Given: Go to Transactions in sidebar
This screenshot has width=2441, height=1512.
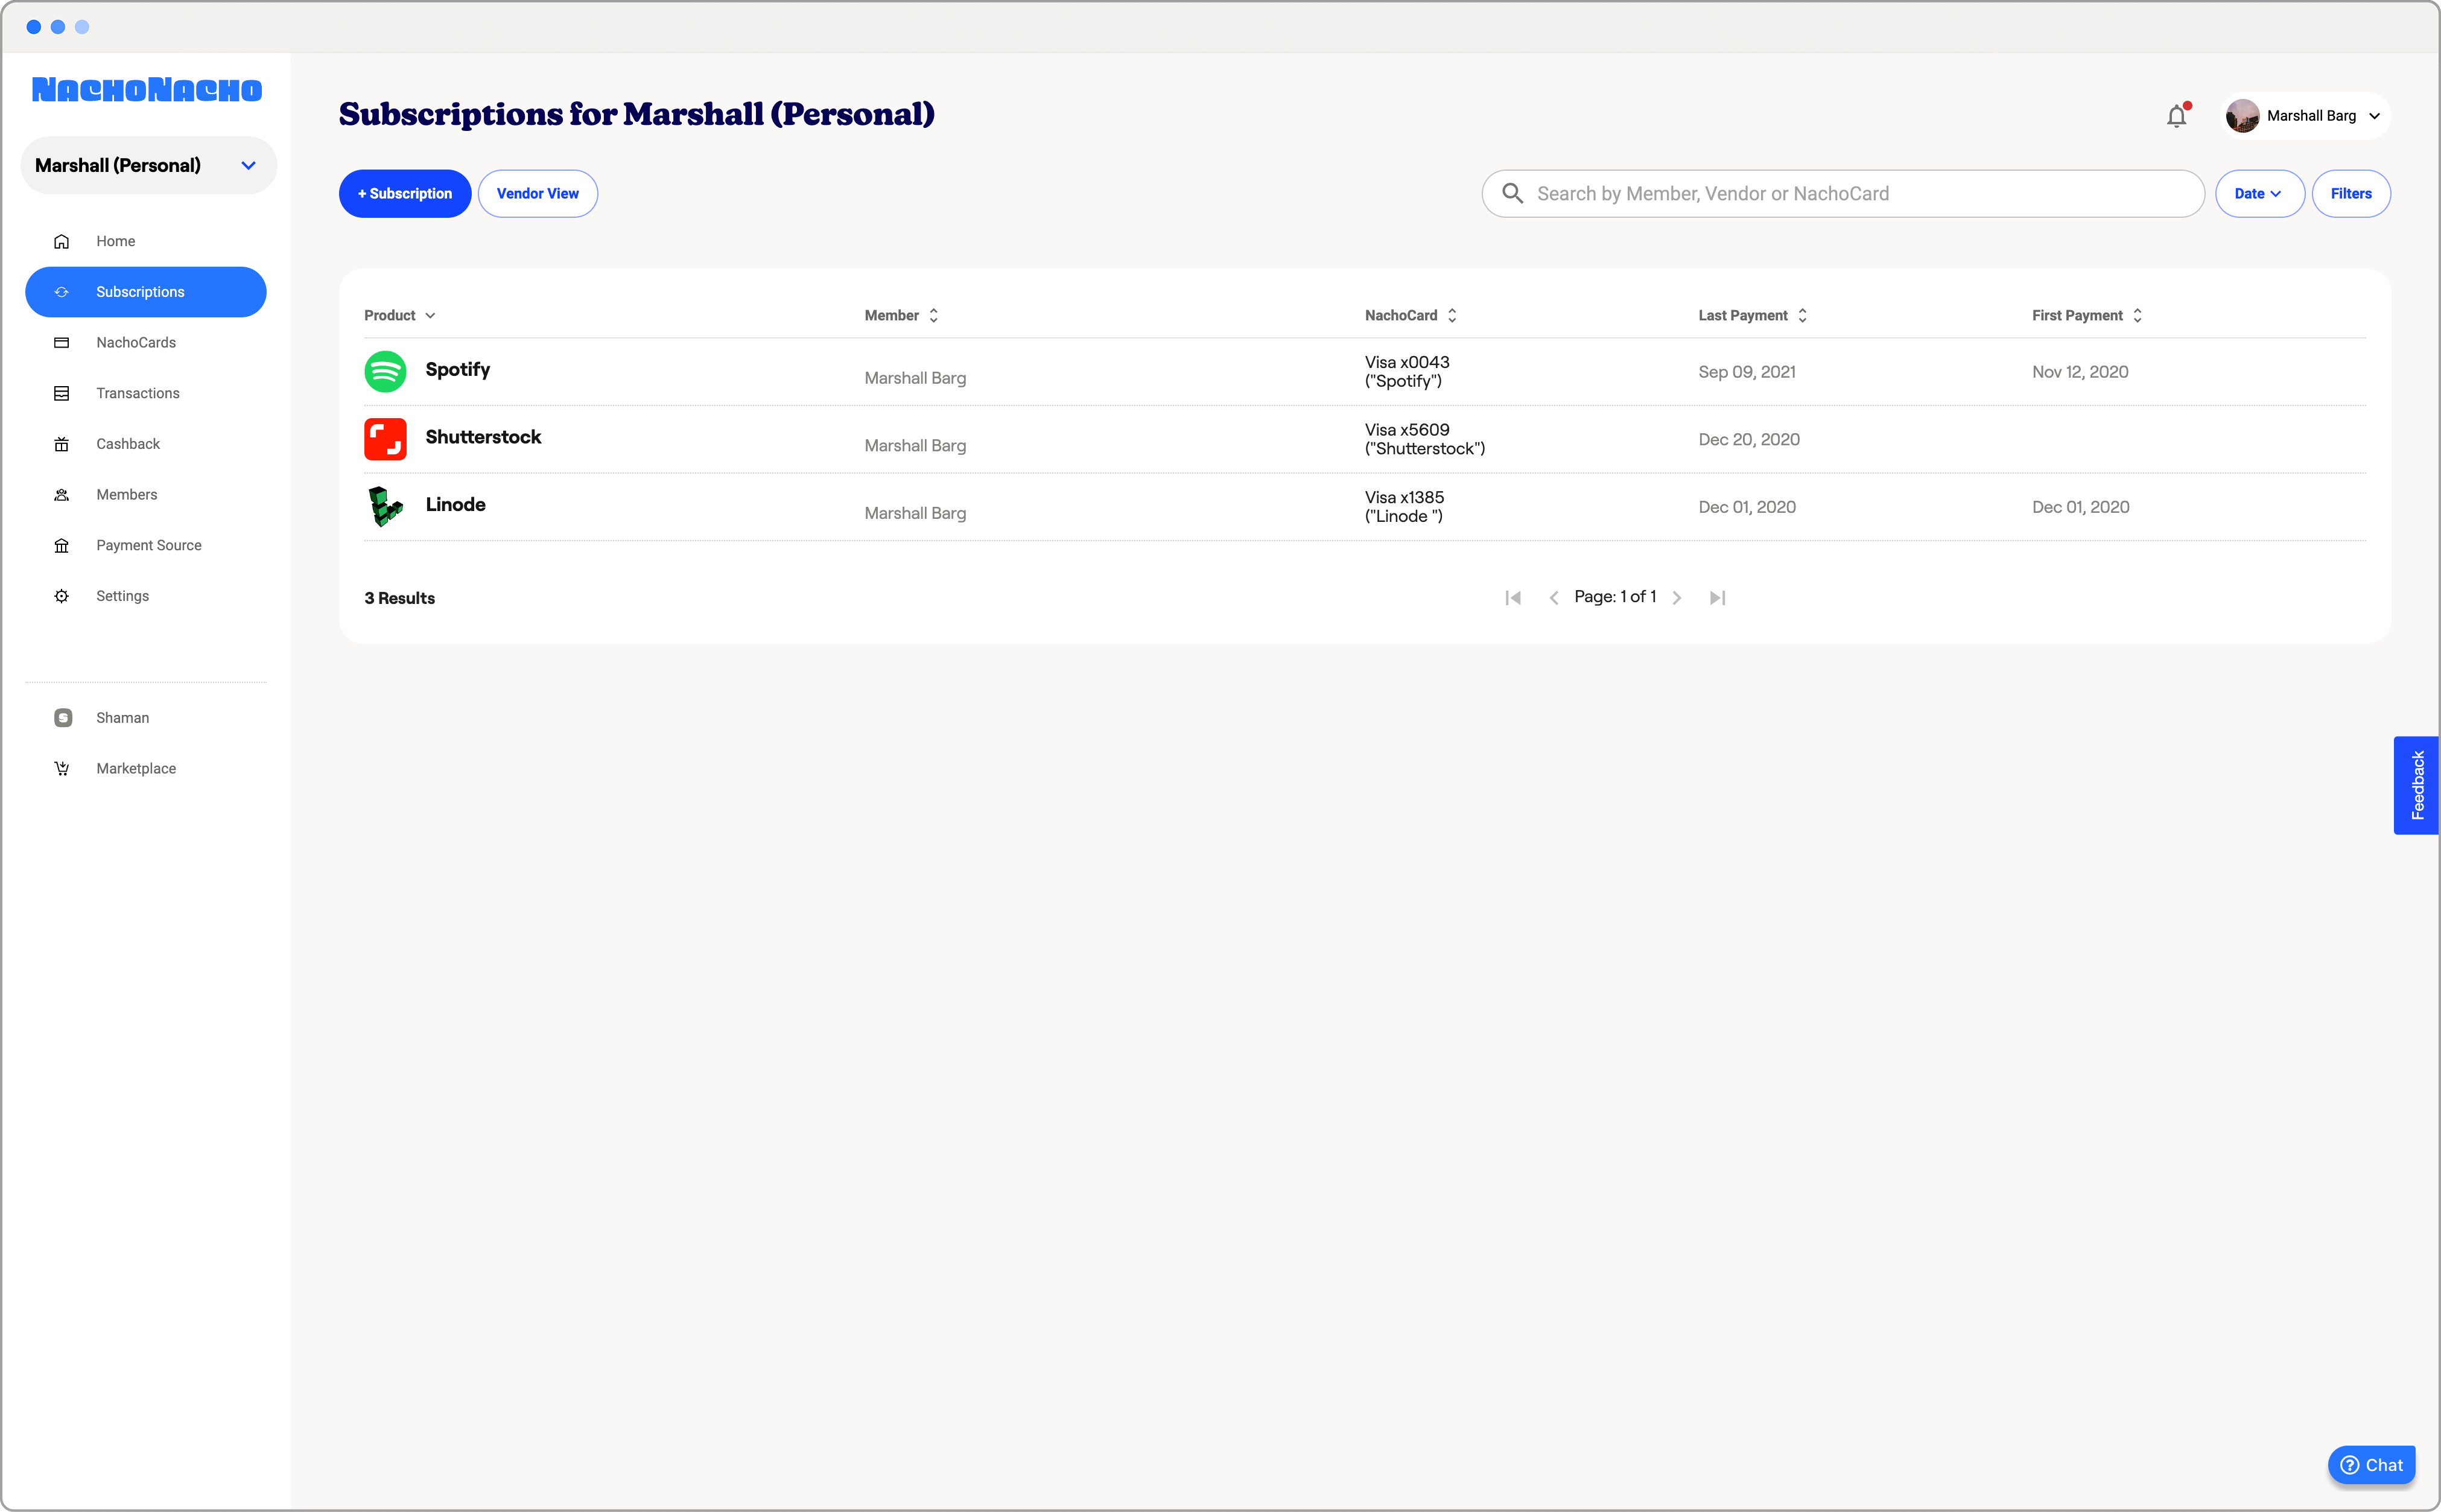Looking at the screenshot, I should pos(138,393).
